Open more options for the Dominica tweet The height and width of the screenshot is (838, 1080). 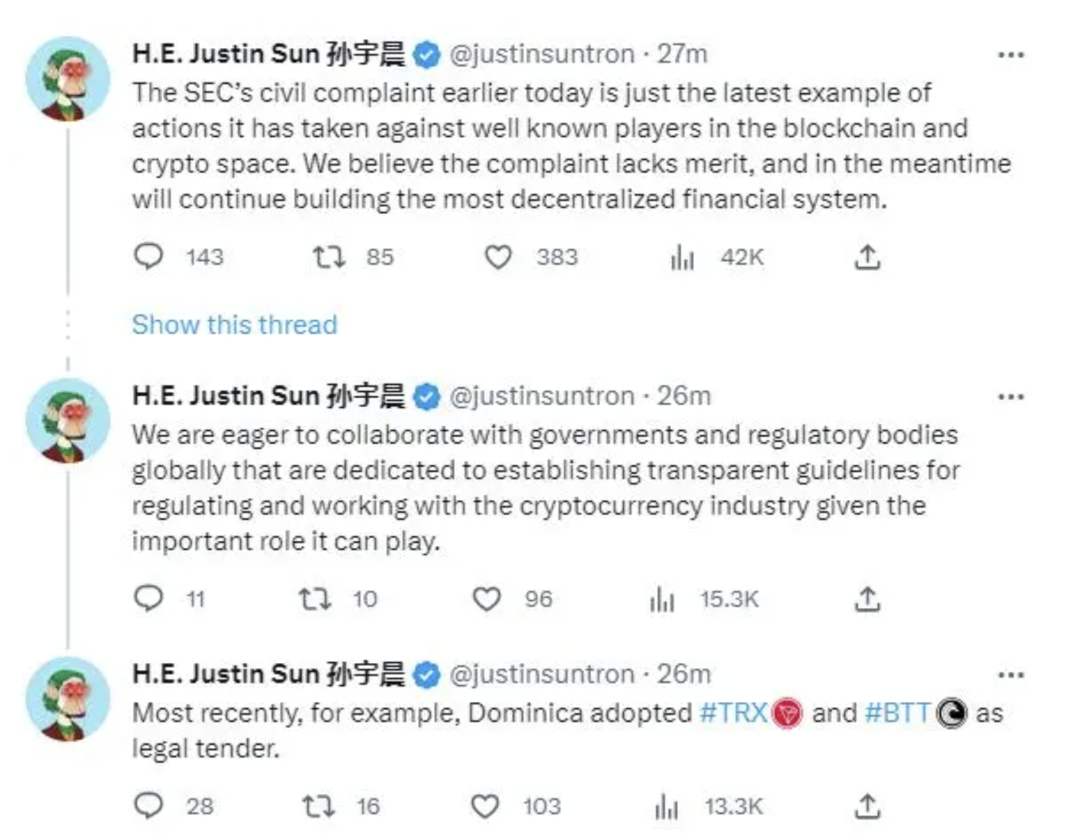coord(1011,675)
